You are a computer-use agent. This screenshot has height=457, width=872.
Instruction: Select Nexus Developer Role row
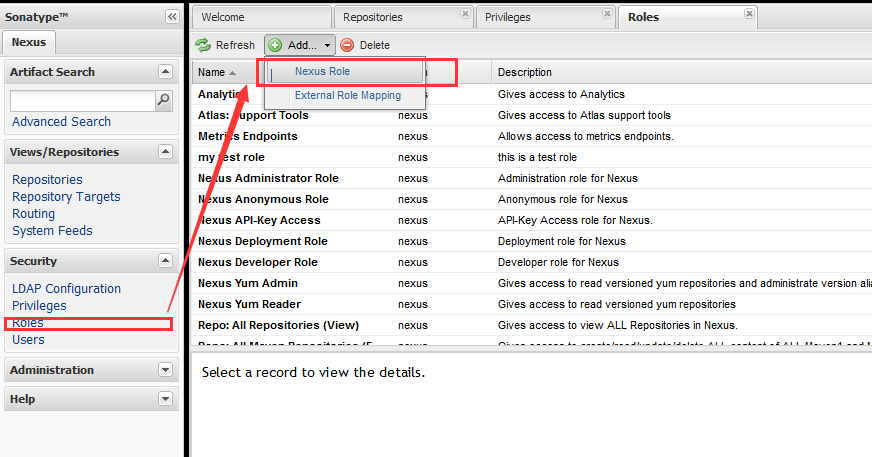click(x=531, y=262)
